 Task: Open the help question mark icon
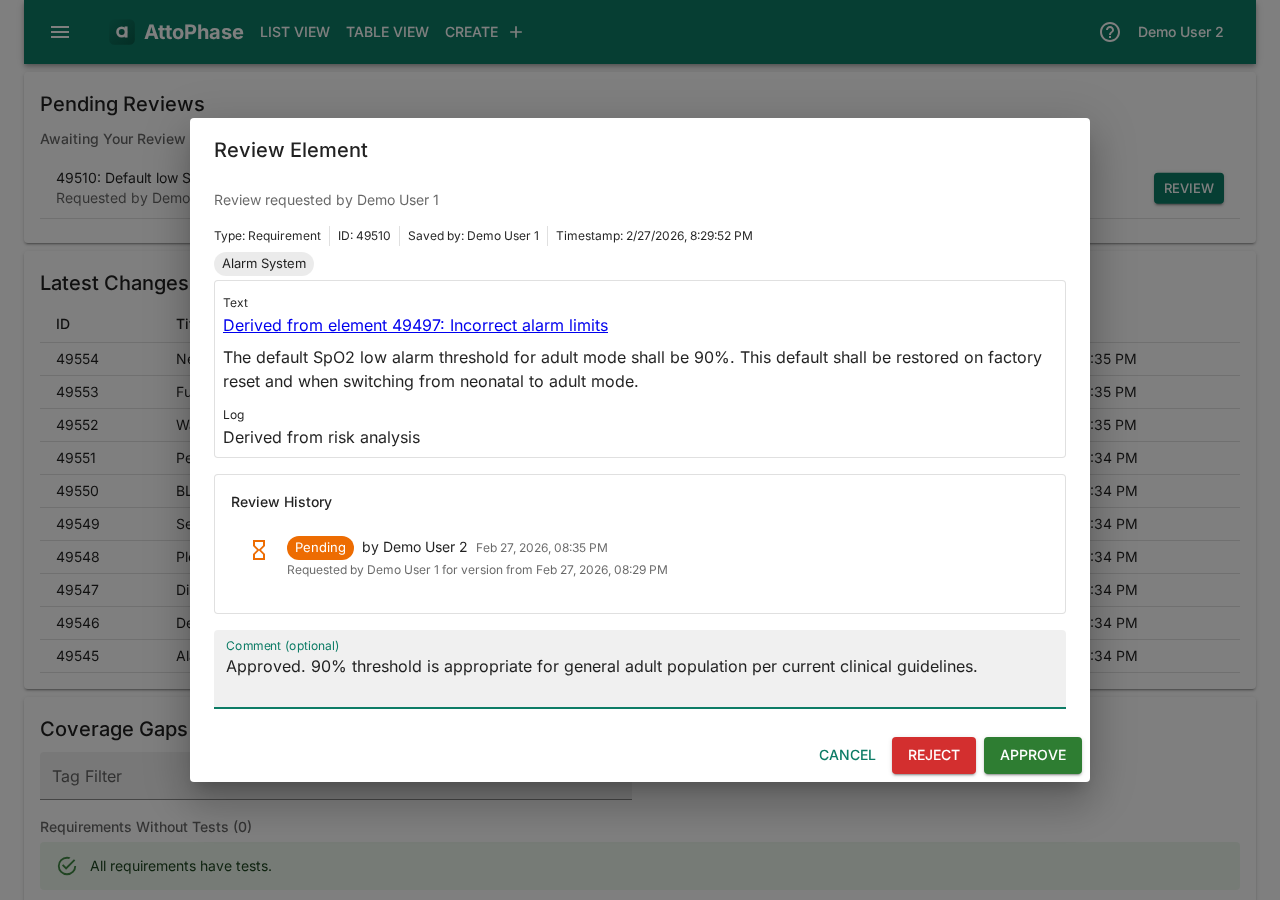pos(1108,31)
